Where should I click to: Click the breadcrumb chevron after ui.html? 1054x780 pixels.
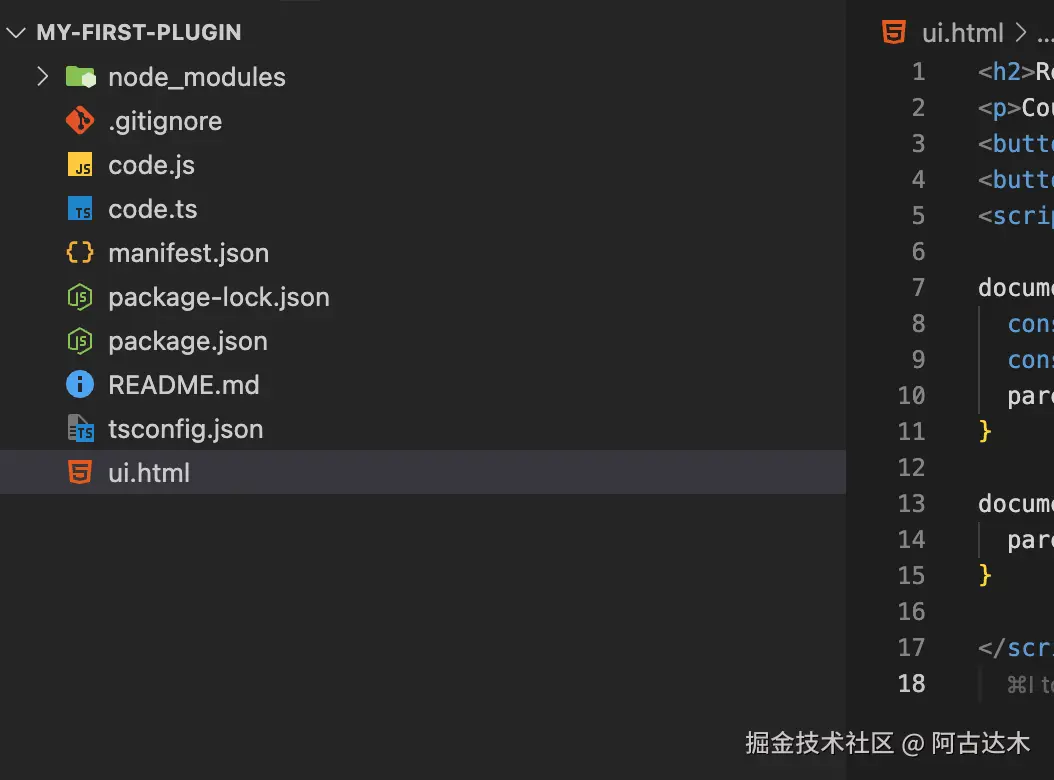1020,32
